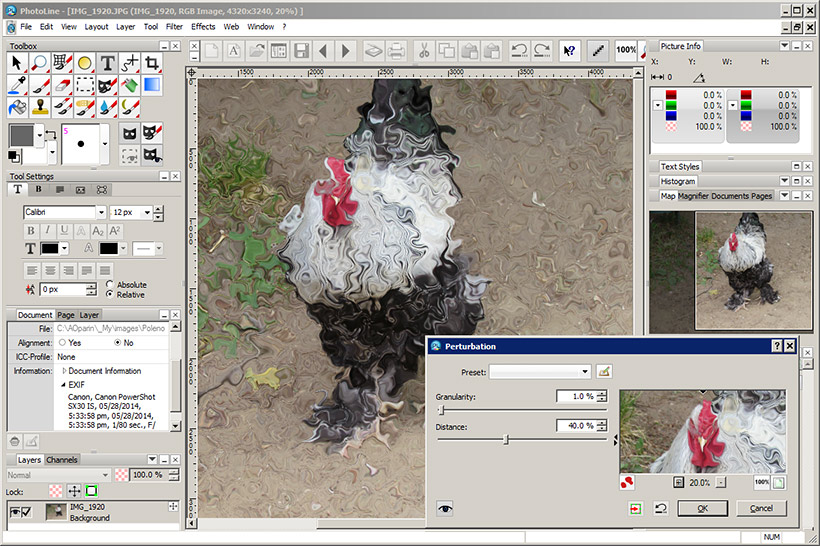The image size is (820, 546).
Task: Click the Save floppy disk toolbar icon
Action: click(301, 51)
